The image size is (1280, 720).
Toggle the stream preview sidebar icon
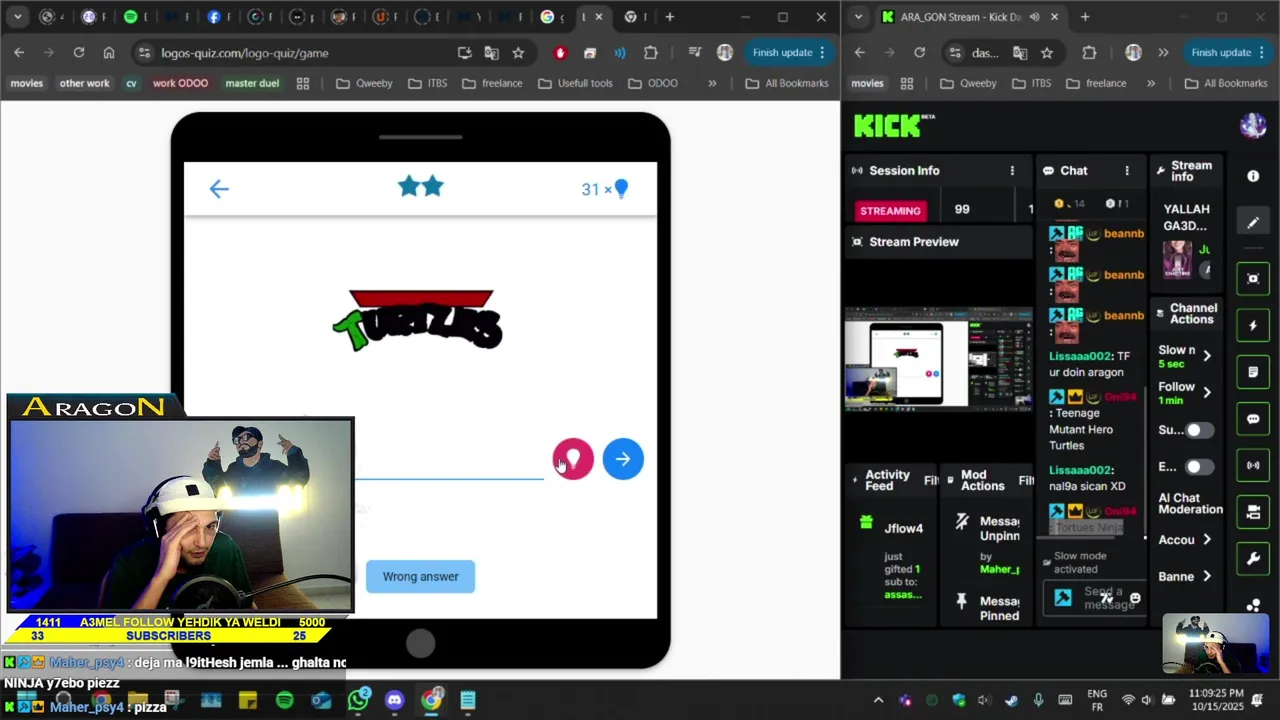[x=1253, y=279]
